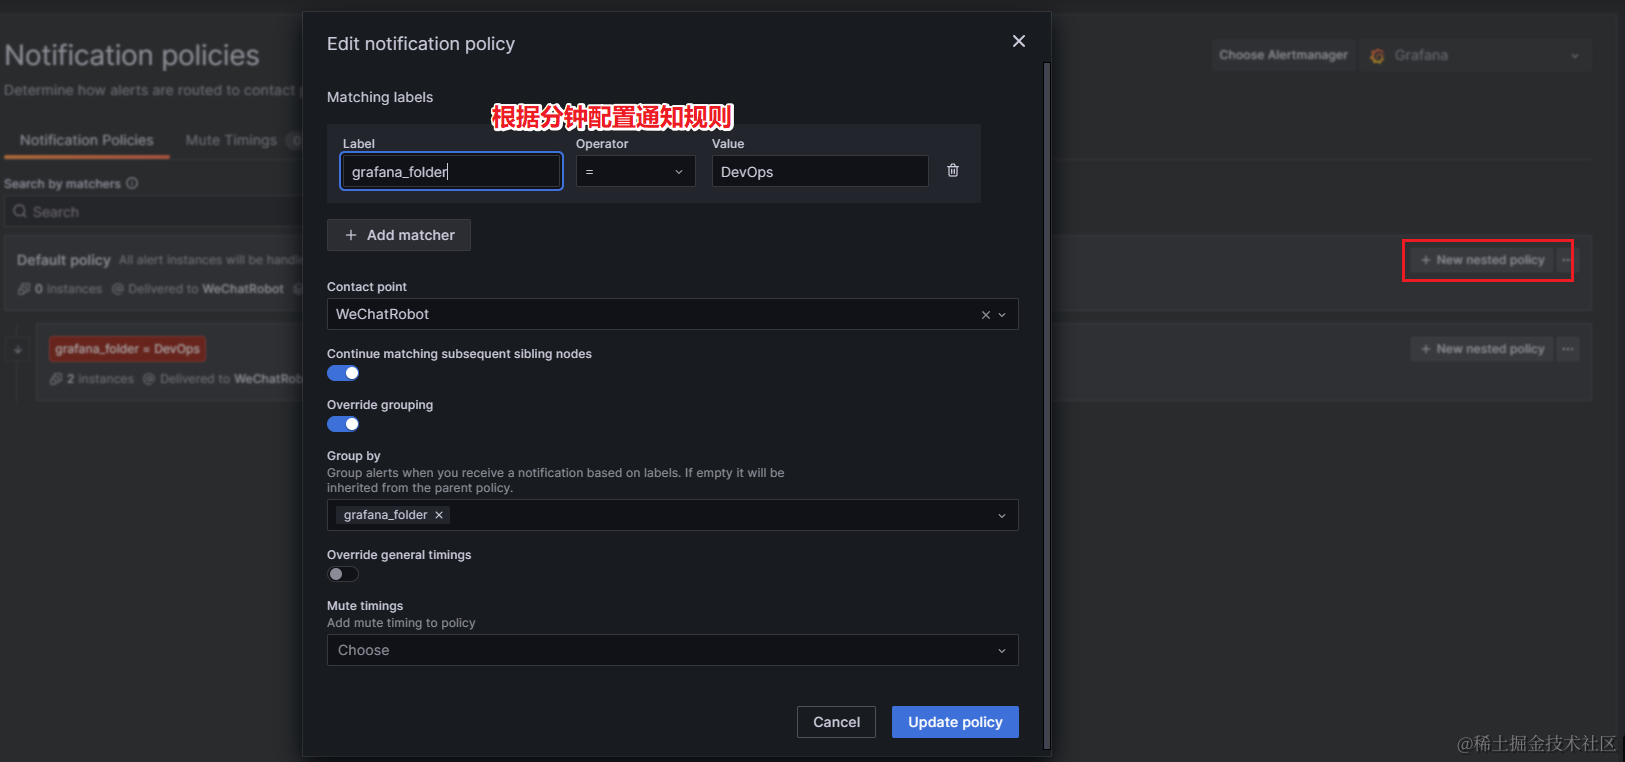Expand the Group by label selector

click(672, 515)
